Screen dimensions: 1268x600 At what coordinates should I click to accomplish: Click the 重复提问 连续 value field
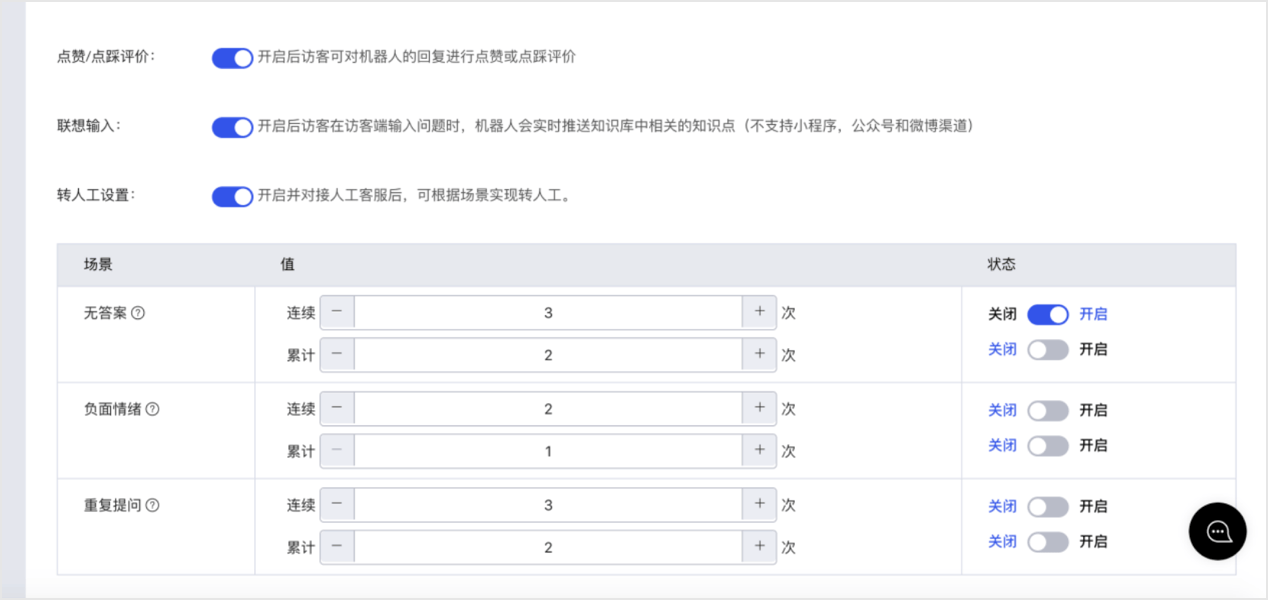[x=548, y=505]
